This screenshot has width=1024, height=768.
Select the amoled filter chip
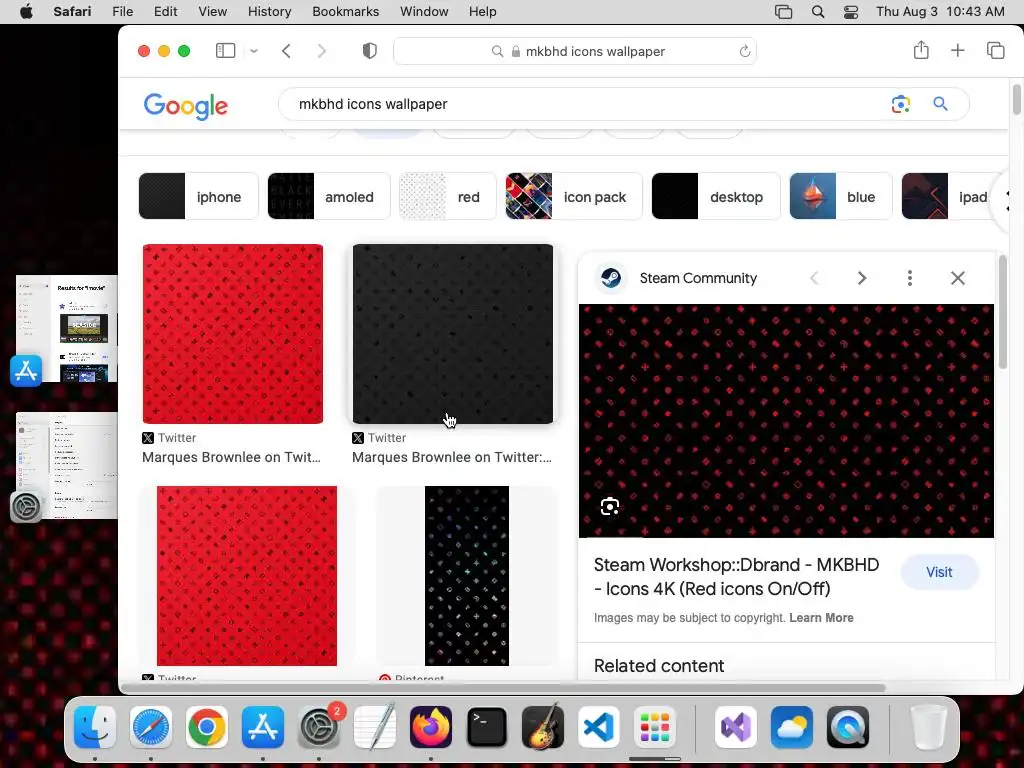coord(328,197)
